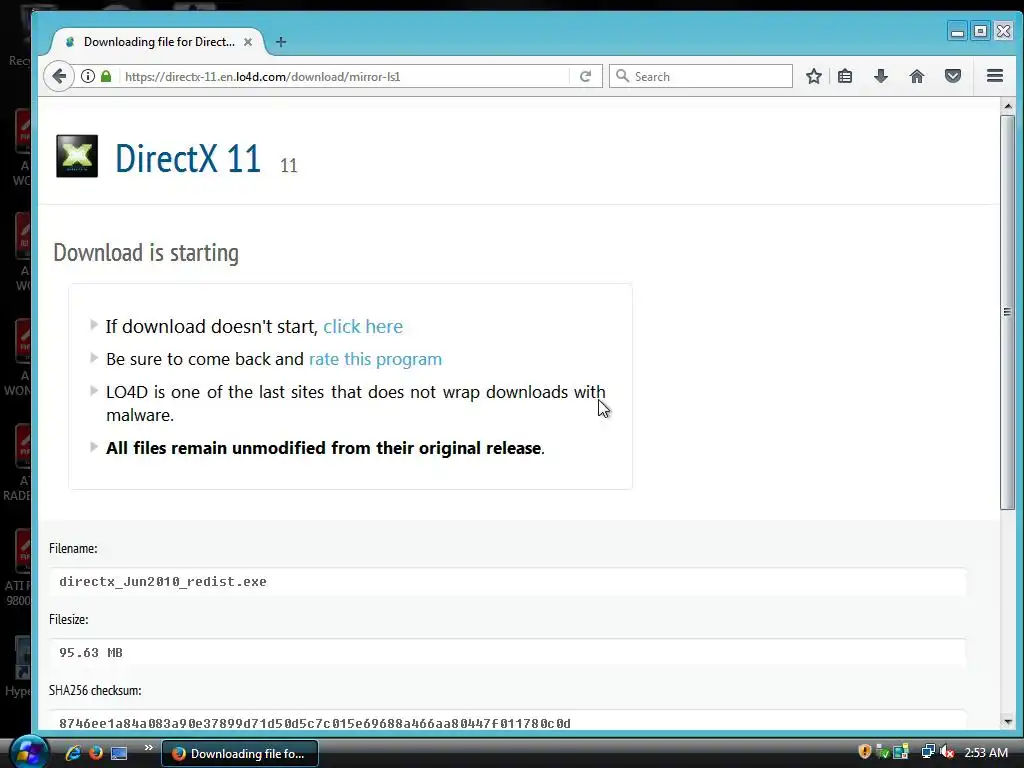Click the network connection tray icon

point(928,752)
